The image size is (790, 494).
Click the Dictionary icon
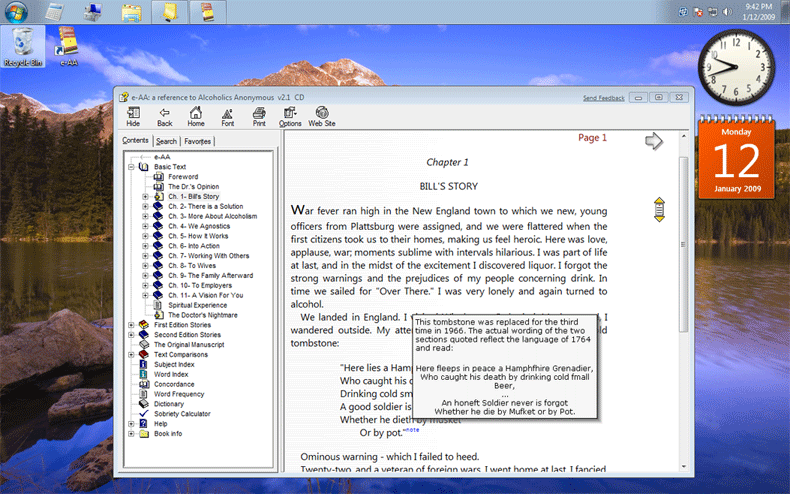click(144, 404)
